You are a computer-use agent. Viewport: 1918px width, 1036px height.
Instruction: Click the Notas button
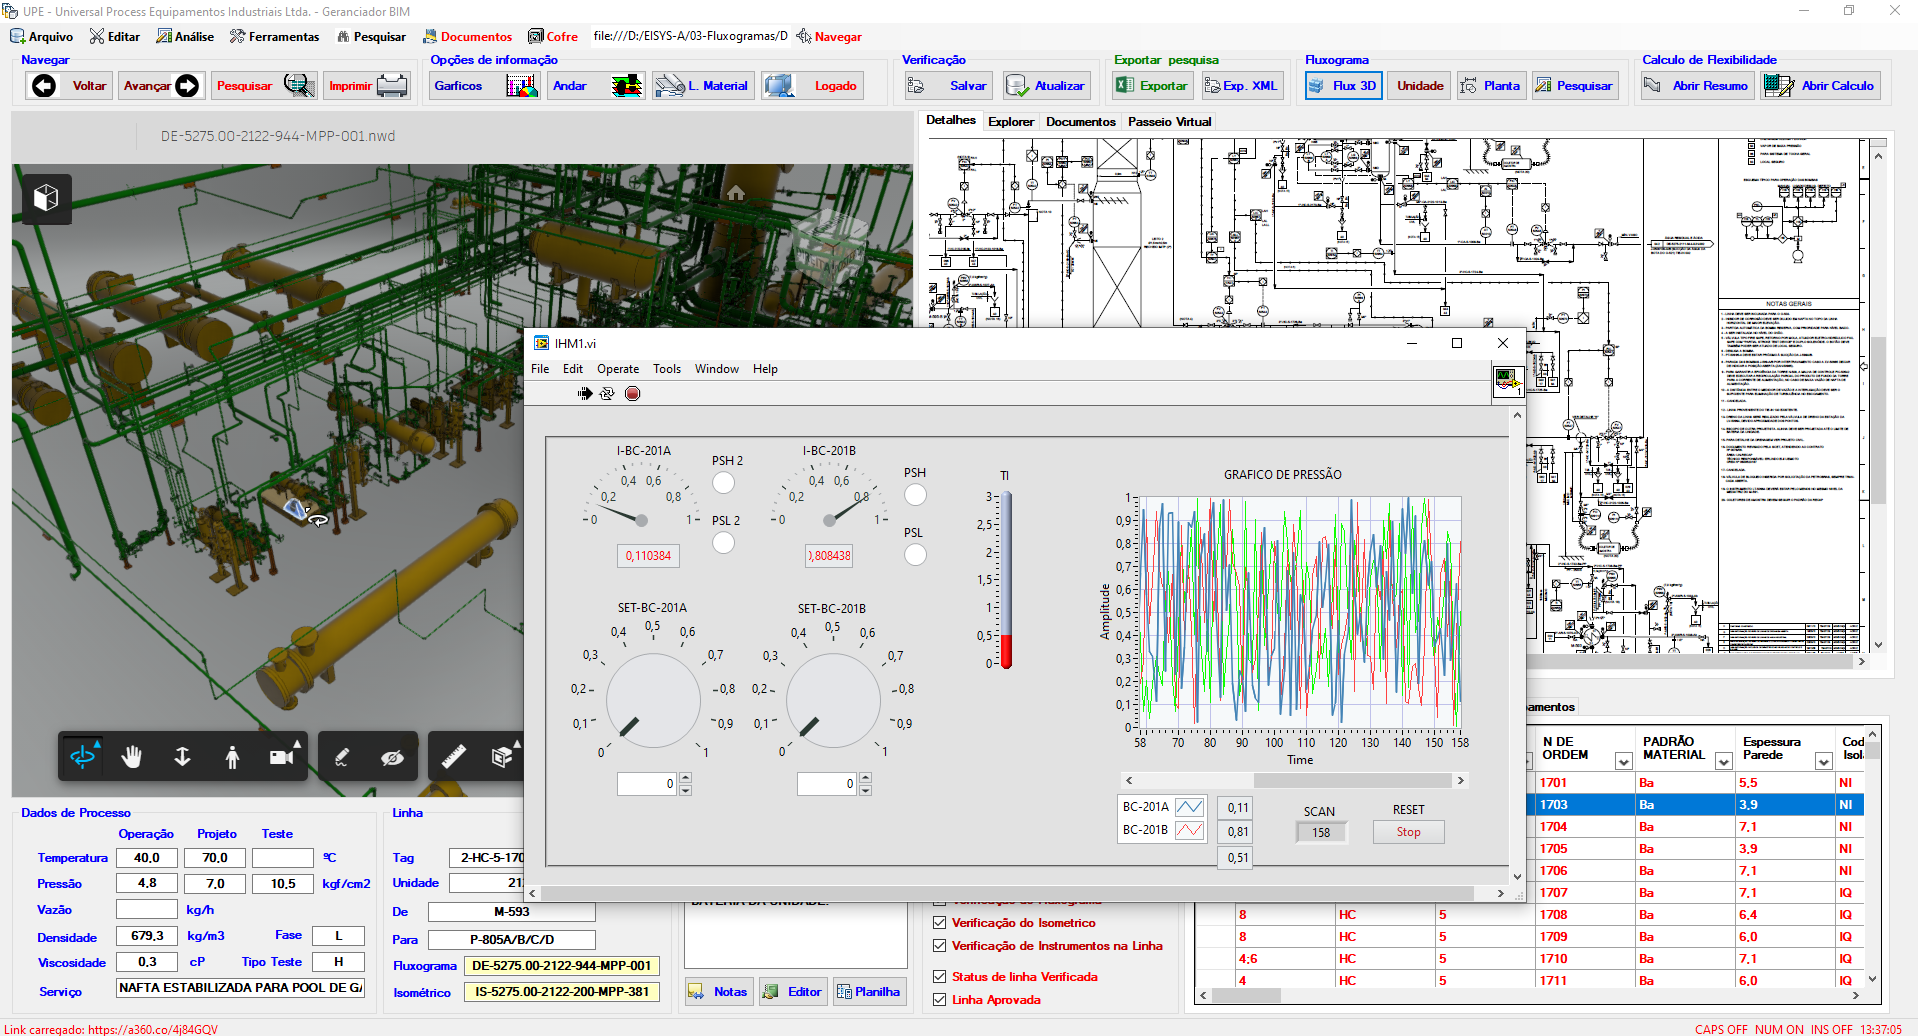coord(719,992)
